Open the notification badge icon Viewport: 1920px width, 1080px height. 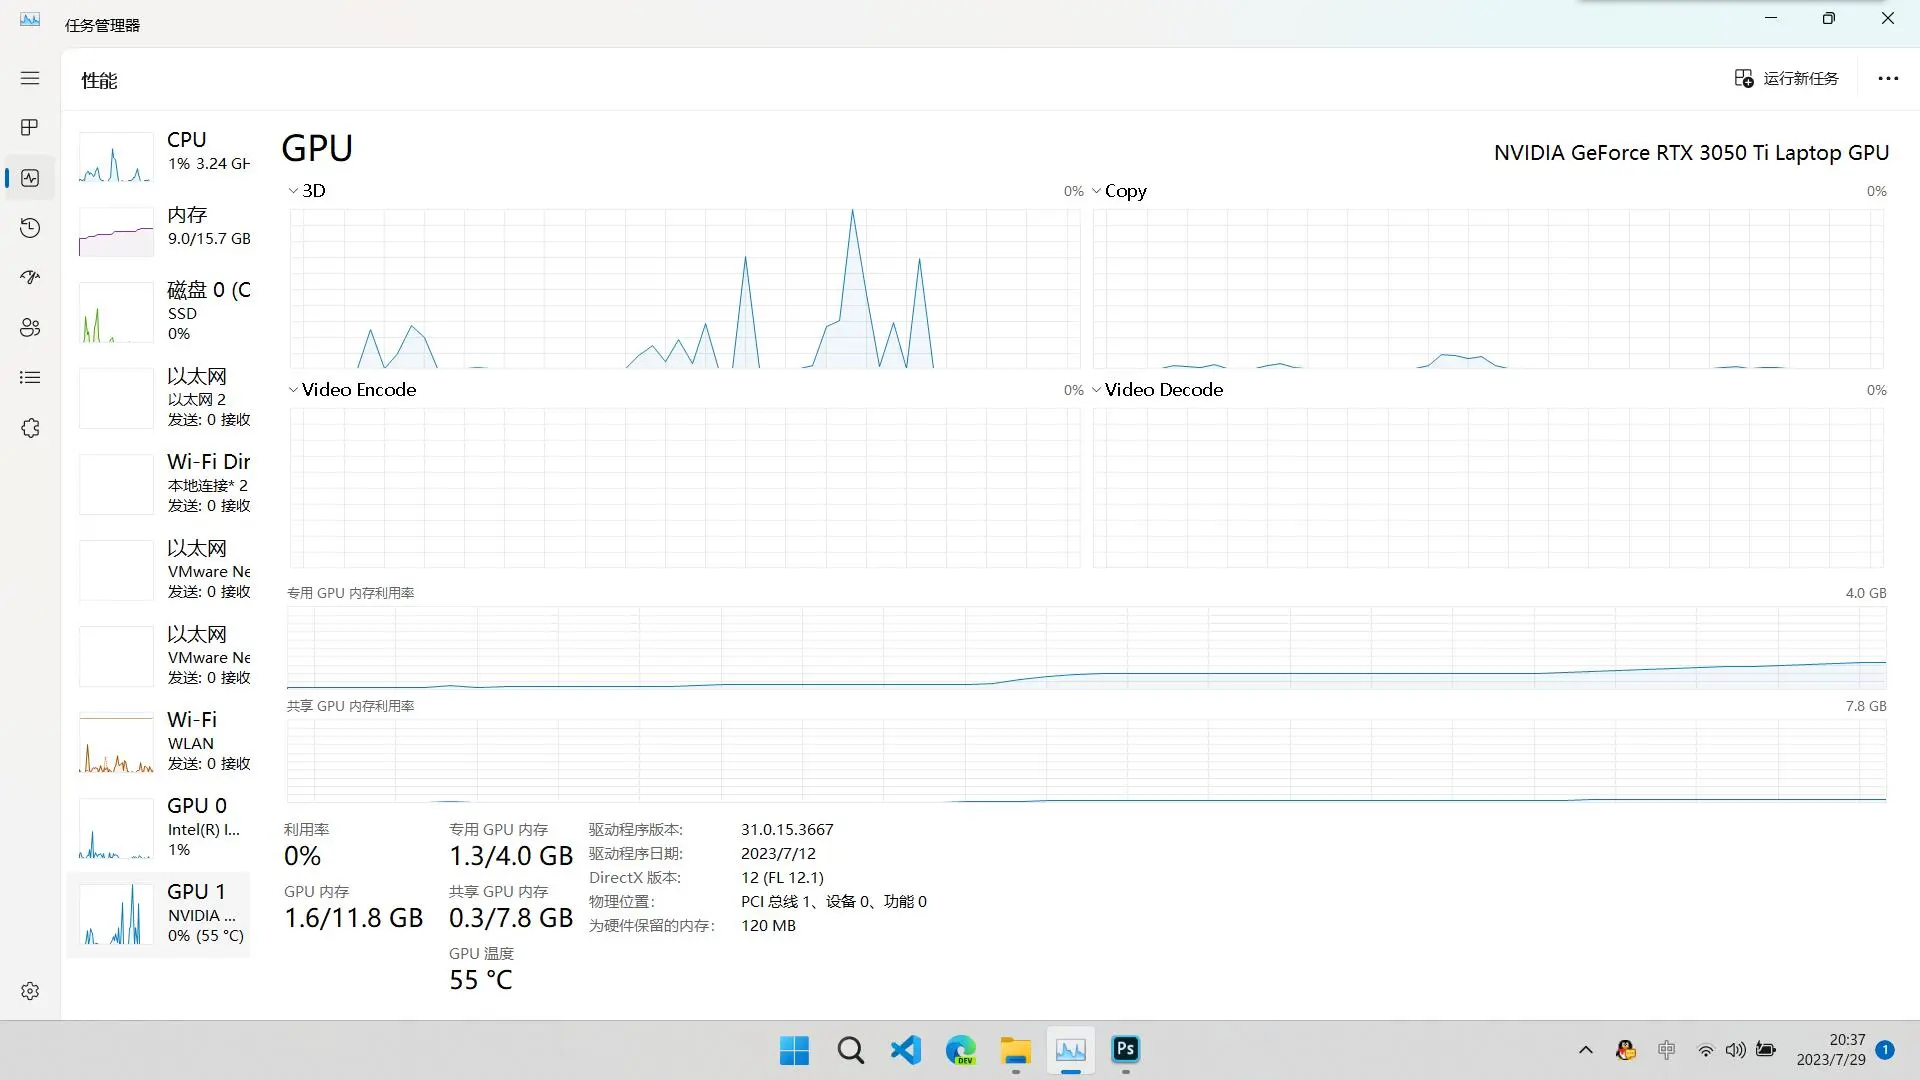click(x=1885, y=1050)
